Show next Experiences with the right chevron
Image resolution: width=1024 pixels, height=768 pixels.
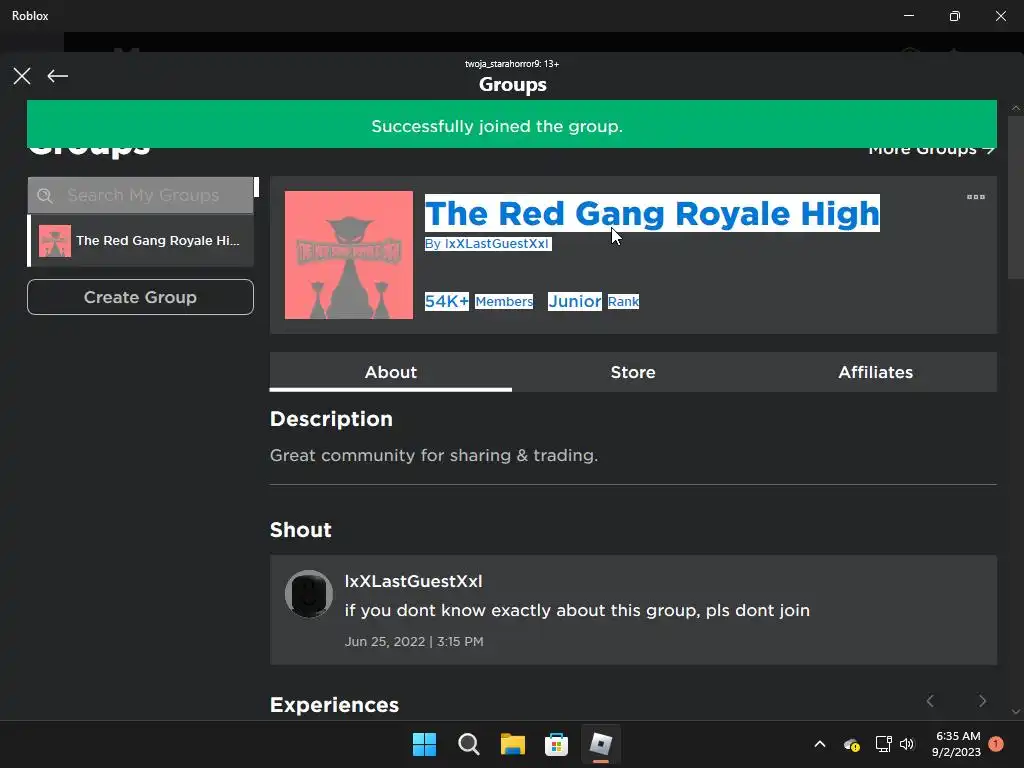tap(982, 701)
